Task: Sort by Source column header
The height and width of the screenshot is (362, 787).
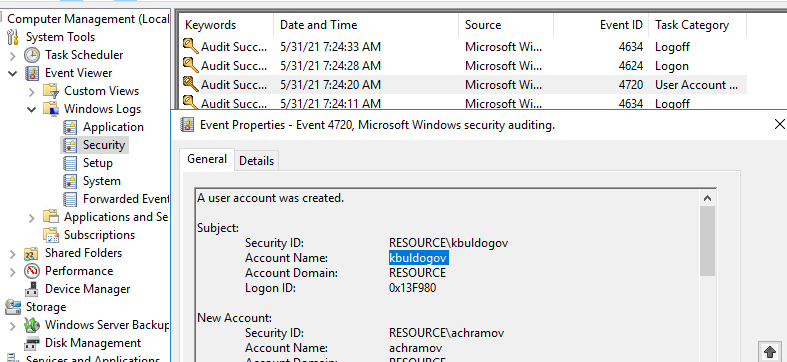Action: pyautogui.click(x=506, y=25)
